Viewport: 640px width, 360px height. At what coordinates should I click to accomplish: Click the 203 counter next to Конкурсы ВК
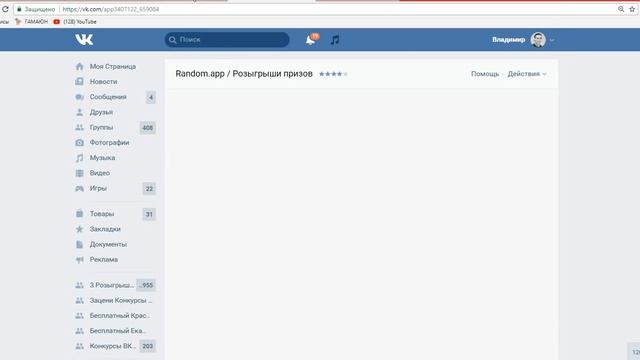[147, 346]
